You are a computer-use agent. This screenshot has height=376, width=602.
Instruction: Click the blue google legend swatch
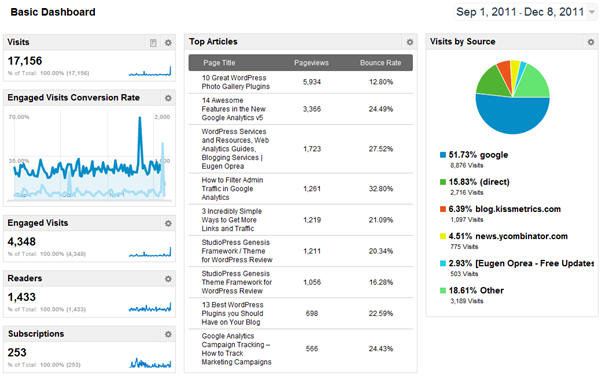point(443,155)
